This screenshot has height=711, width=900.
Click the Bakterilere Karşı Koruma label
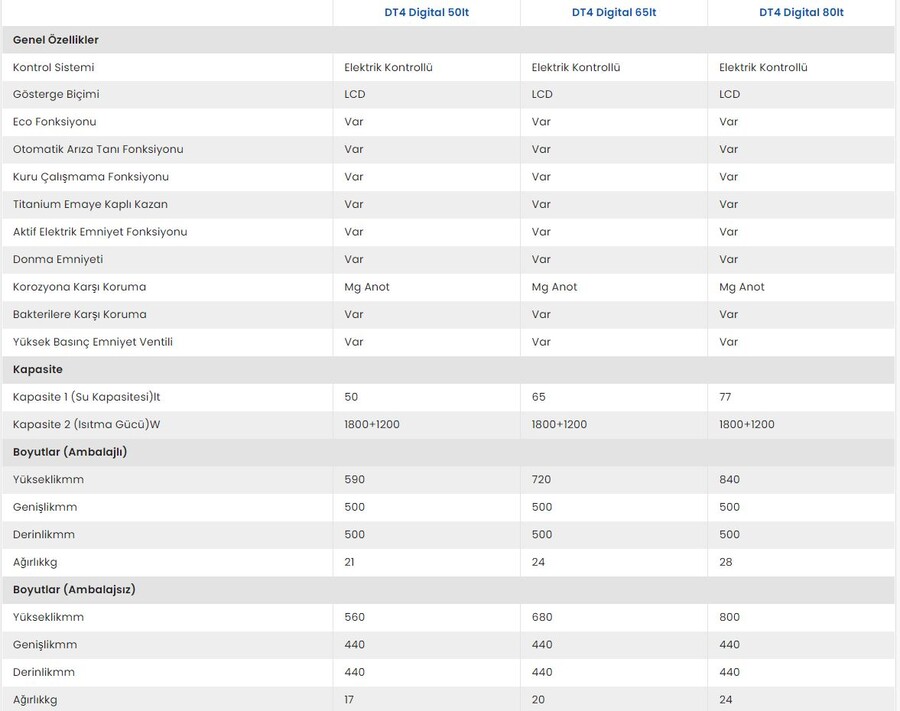tap(80, 314)
